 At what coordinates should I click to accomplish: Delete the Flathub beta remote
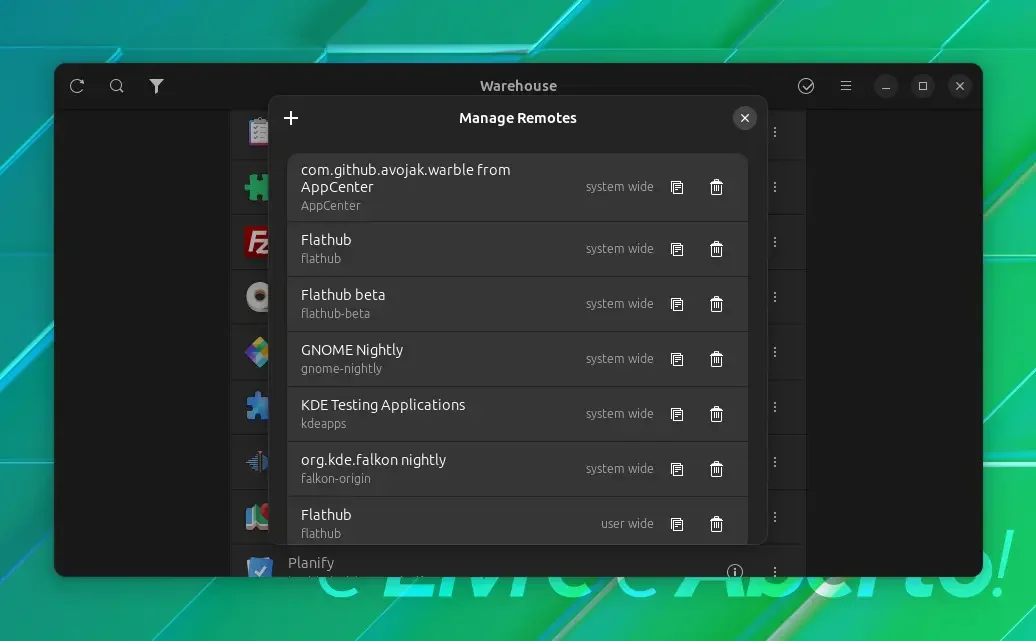pyautogui.click(x=716, y=304)
